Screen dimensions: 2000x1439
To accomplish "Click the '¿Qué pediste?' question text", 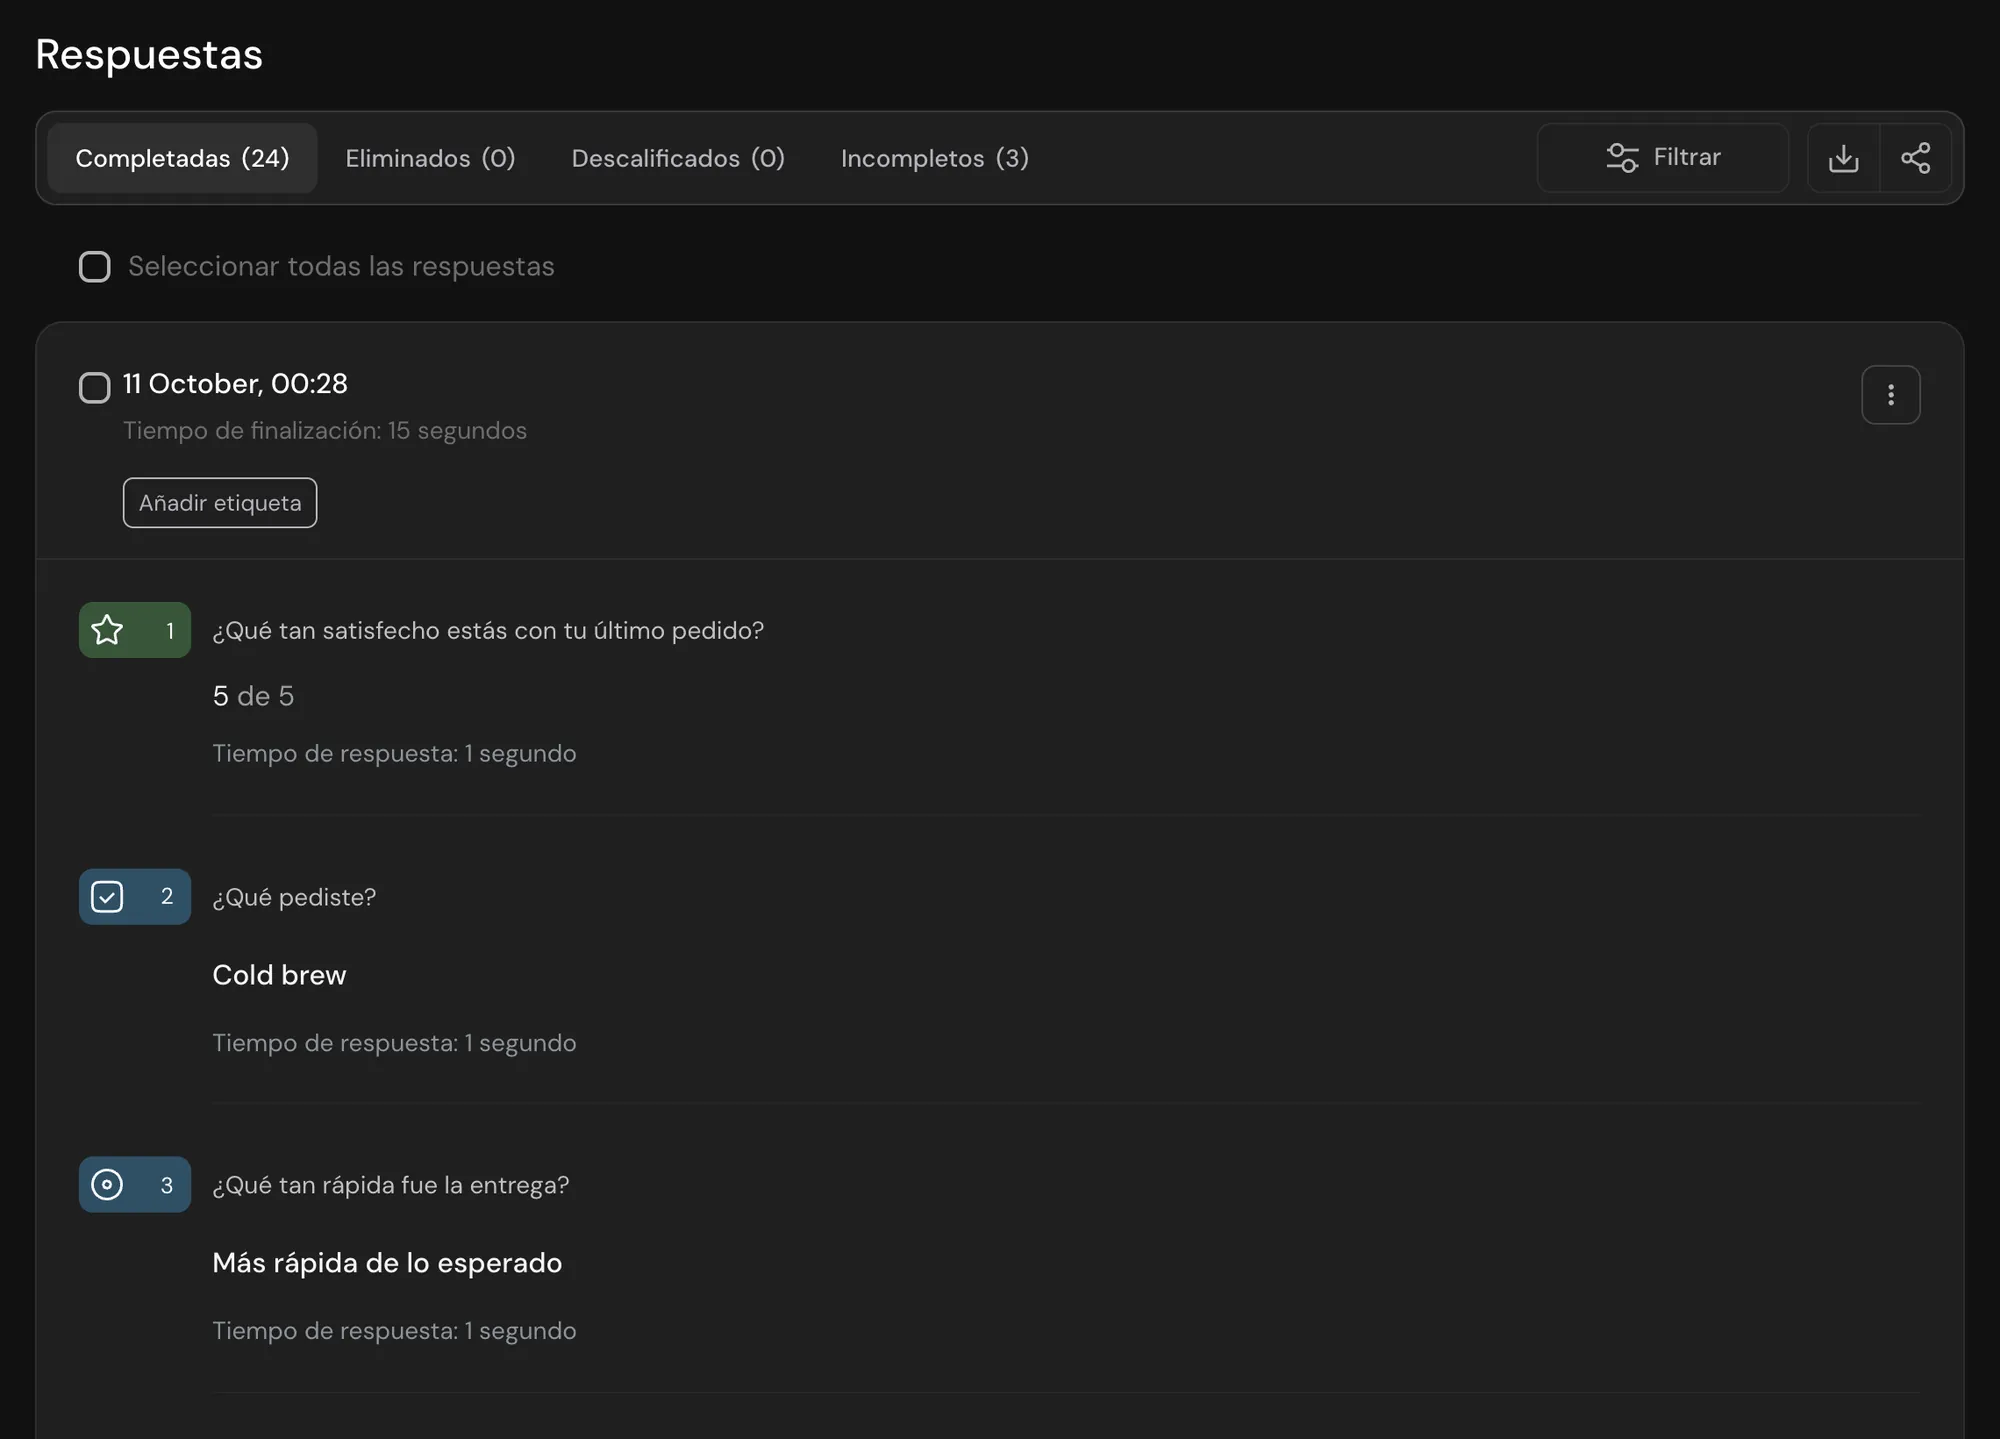I will (294, 898).
